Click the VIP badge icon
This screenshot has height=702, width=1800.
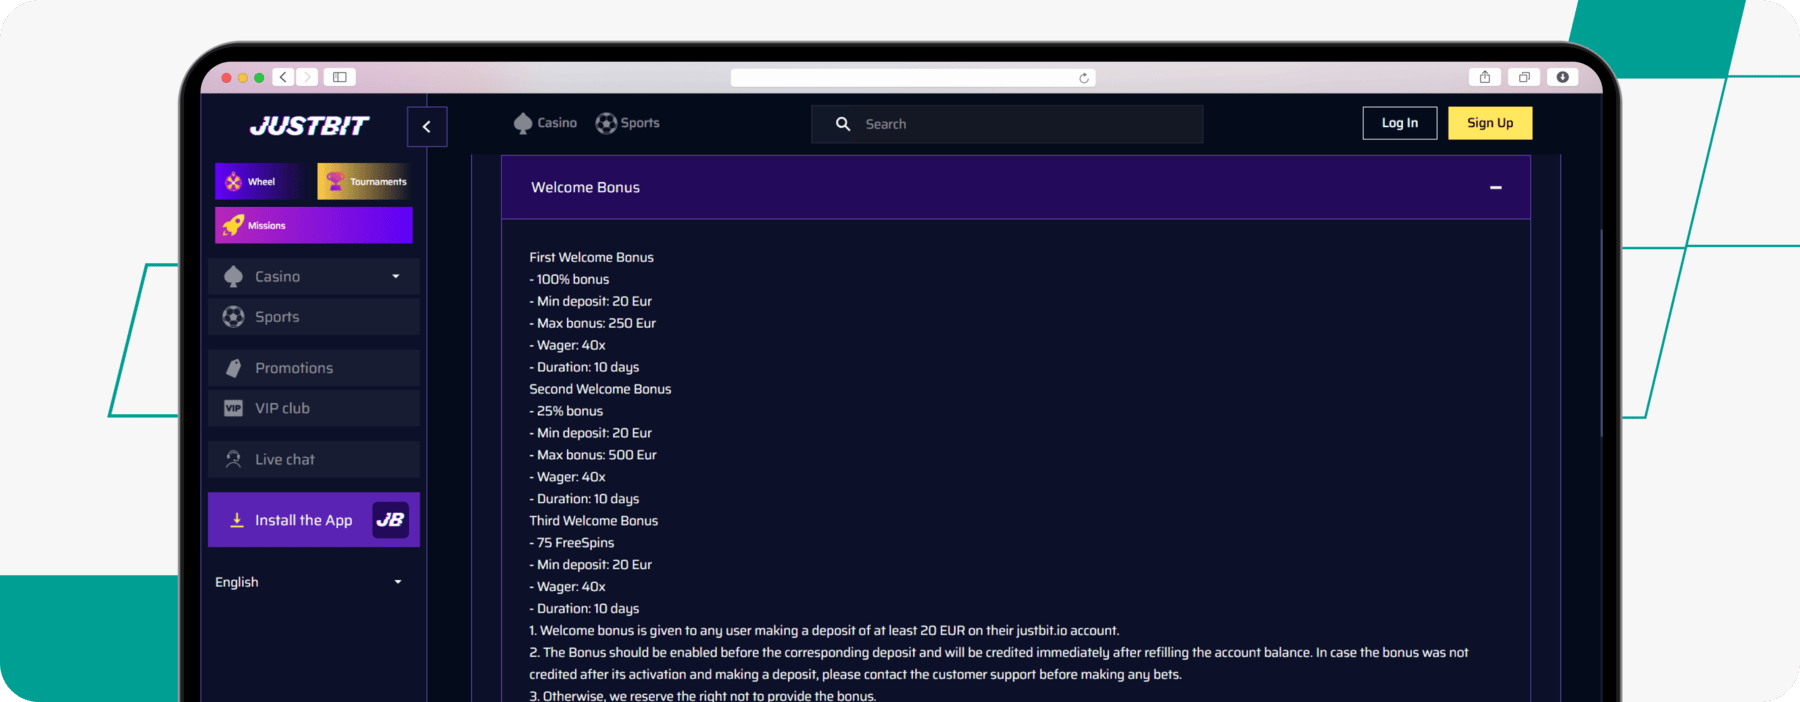tap(233, 408)
